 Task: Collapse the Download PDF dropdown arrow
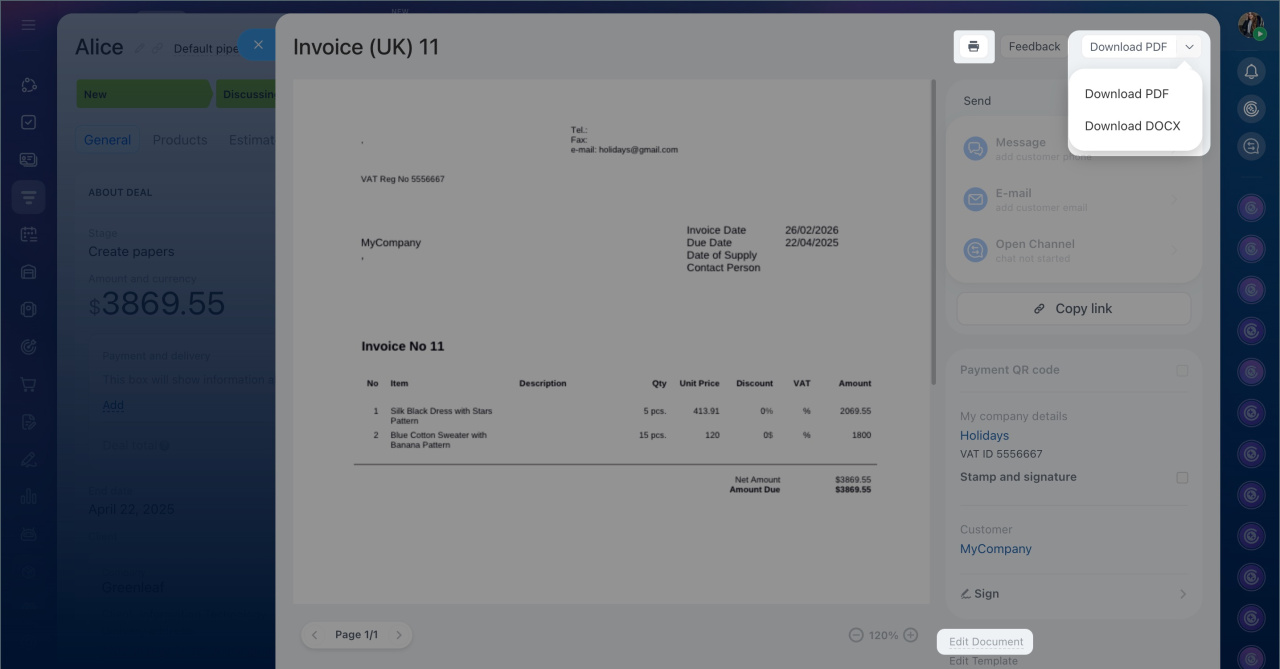click(1189, 47)
